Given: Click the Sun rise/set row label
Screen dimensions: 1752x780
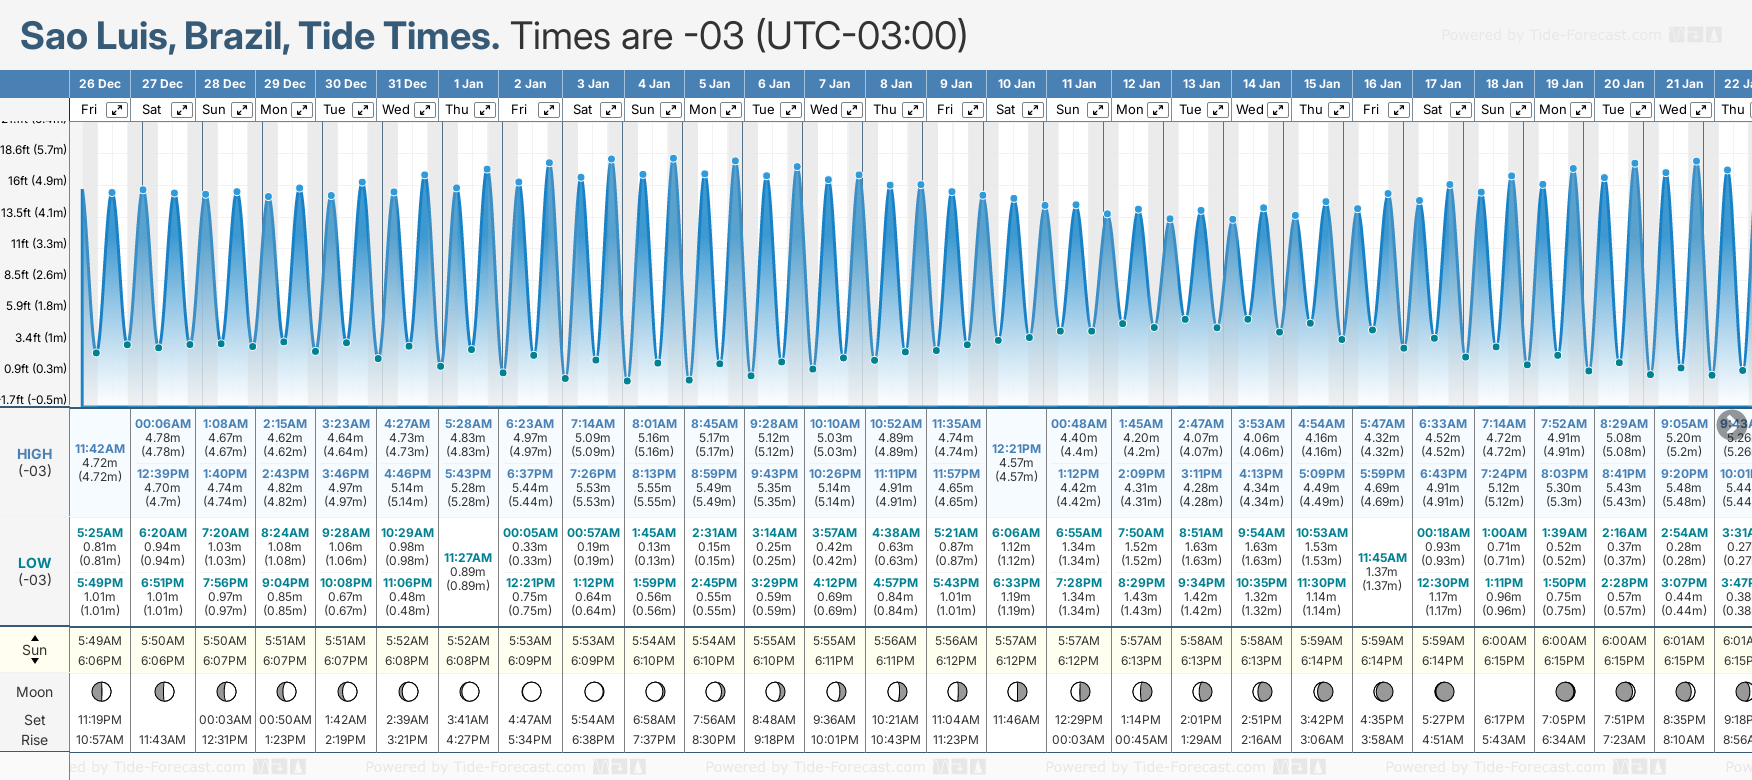Looking at the screenshot, I should pyautogui.click(x=35, y=649).
